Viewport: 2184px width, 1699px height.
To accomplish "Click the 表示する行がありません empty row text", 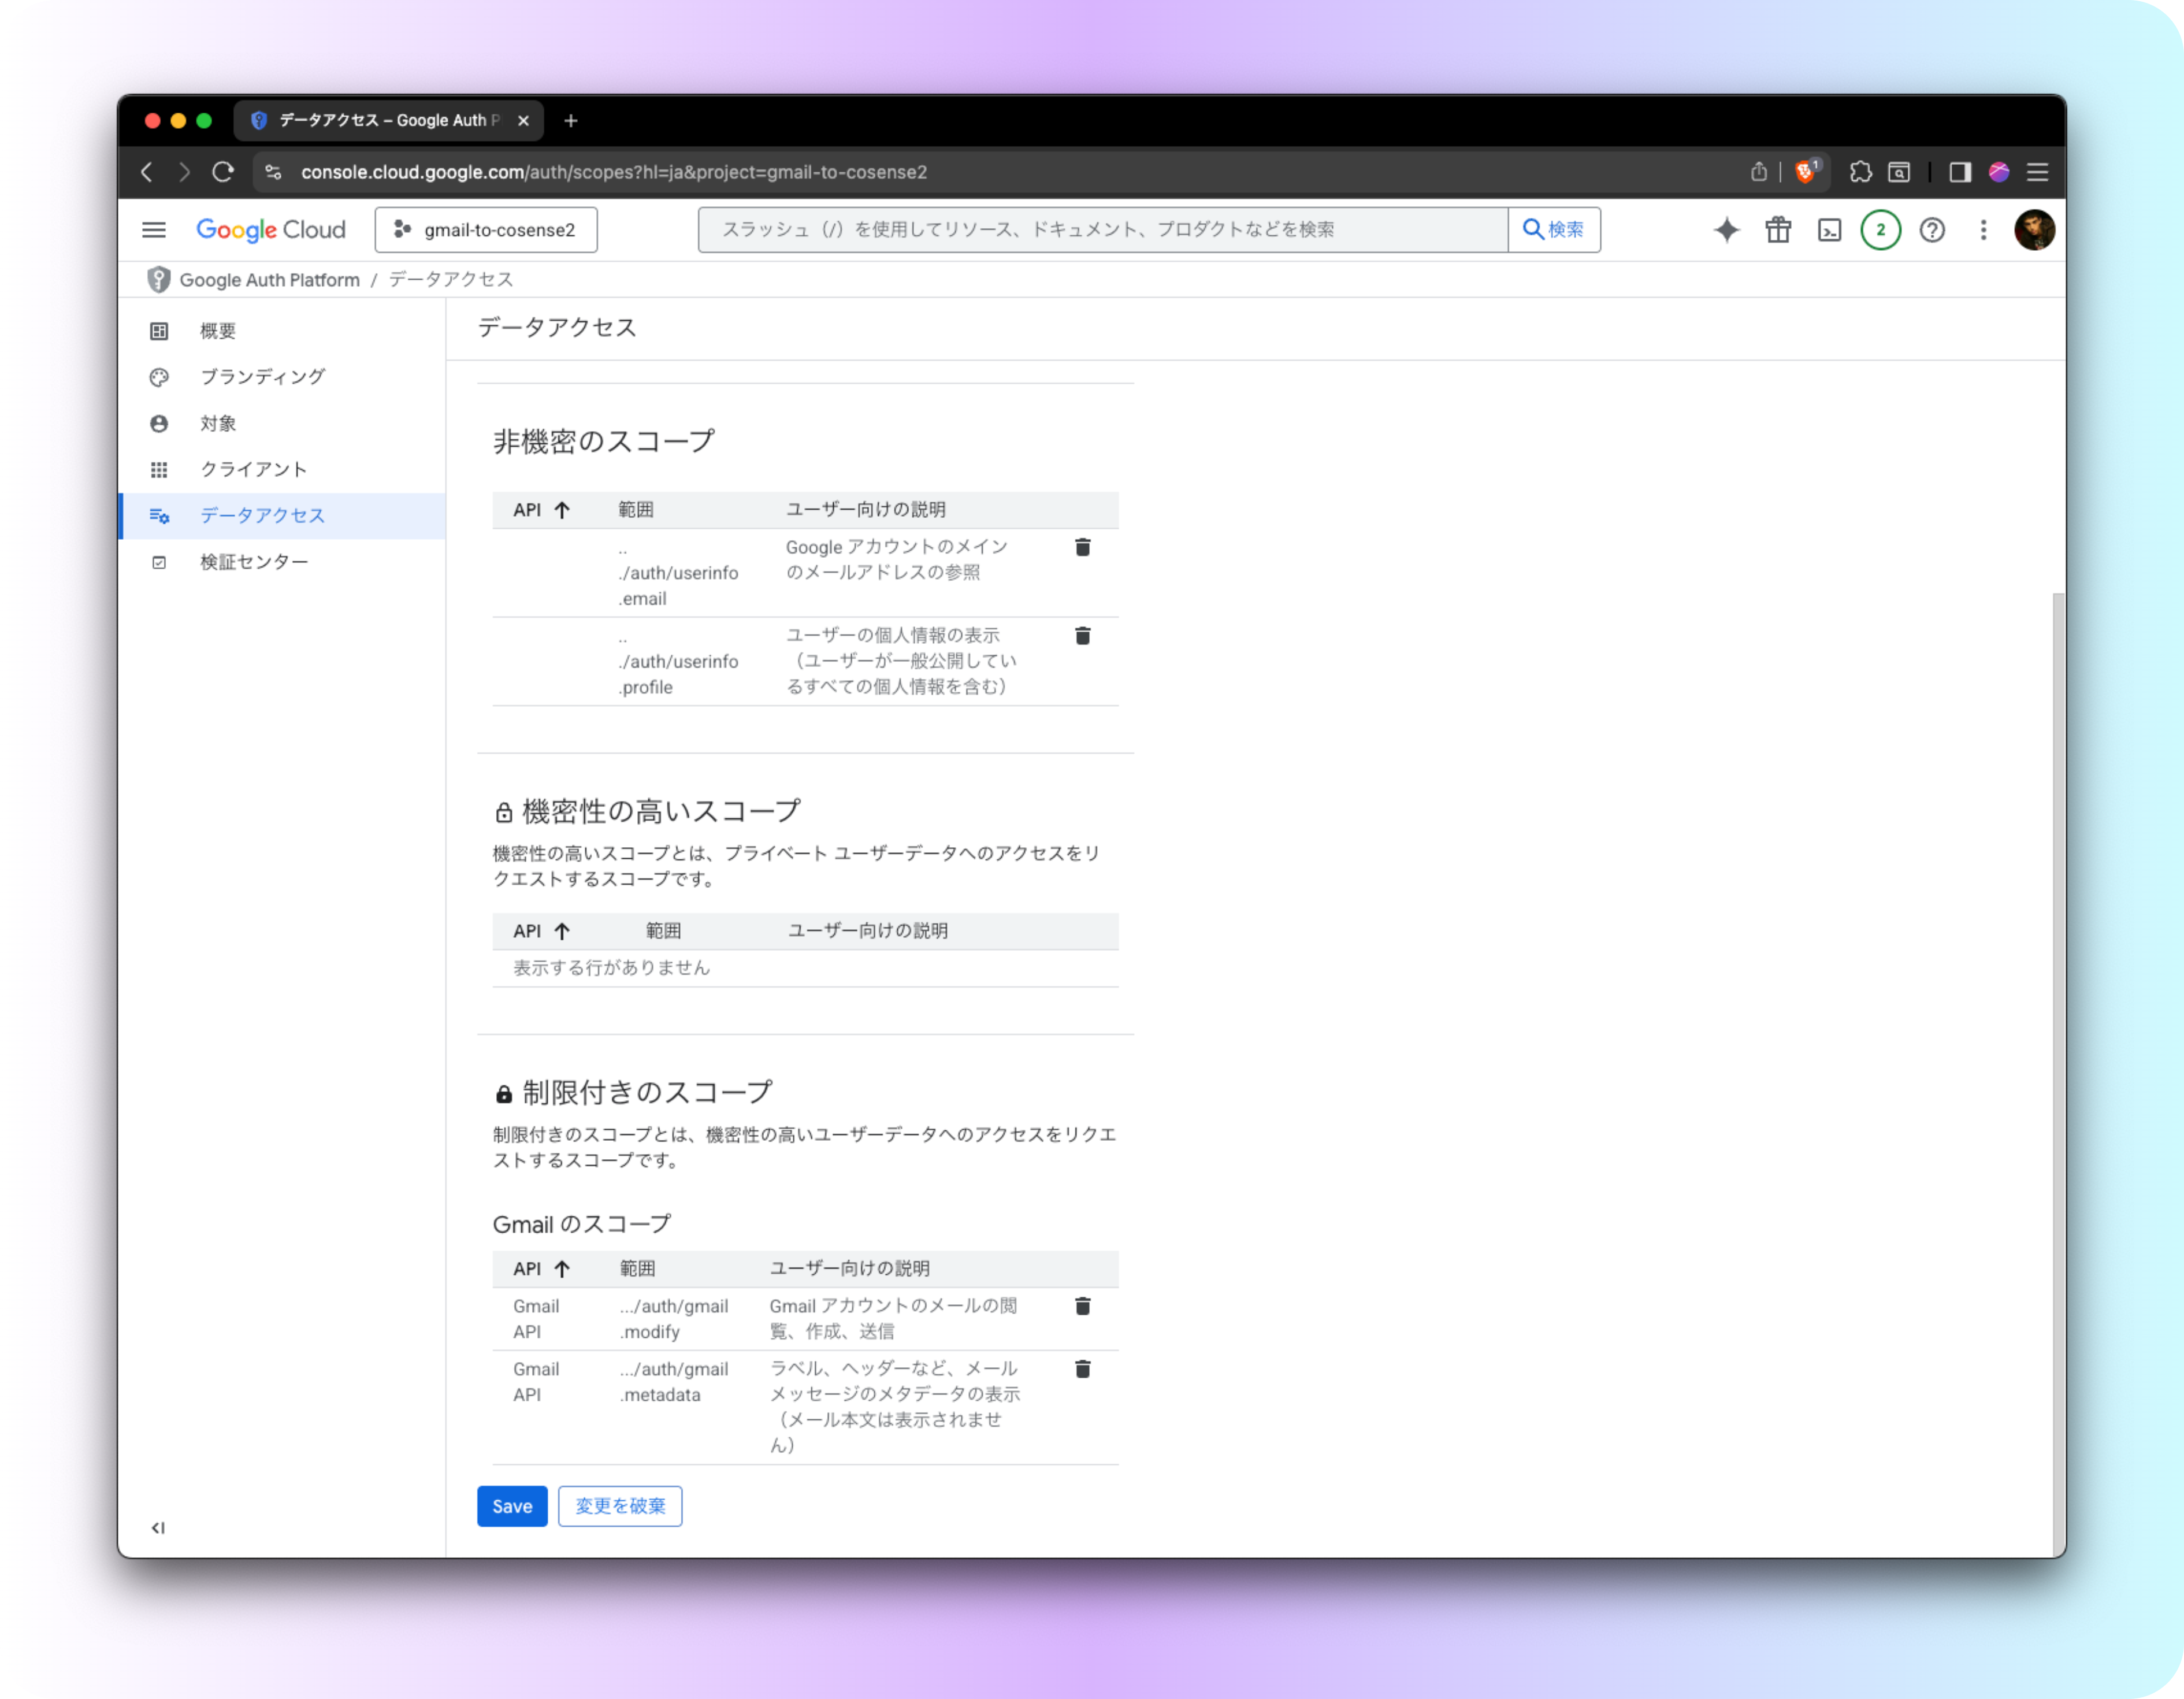I will pos(611,968).
